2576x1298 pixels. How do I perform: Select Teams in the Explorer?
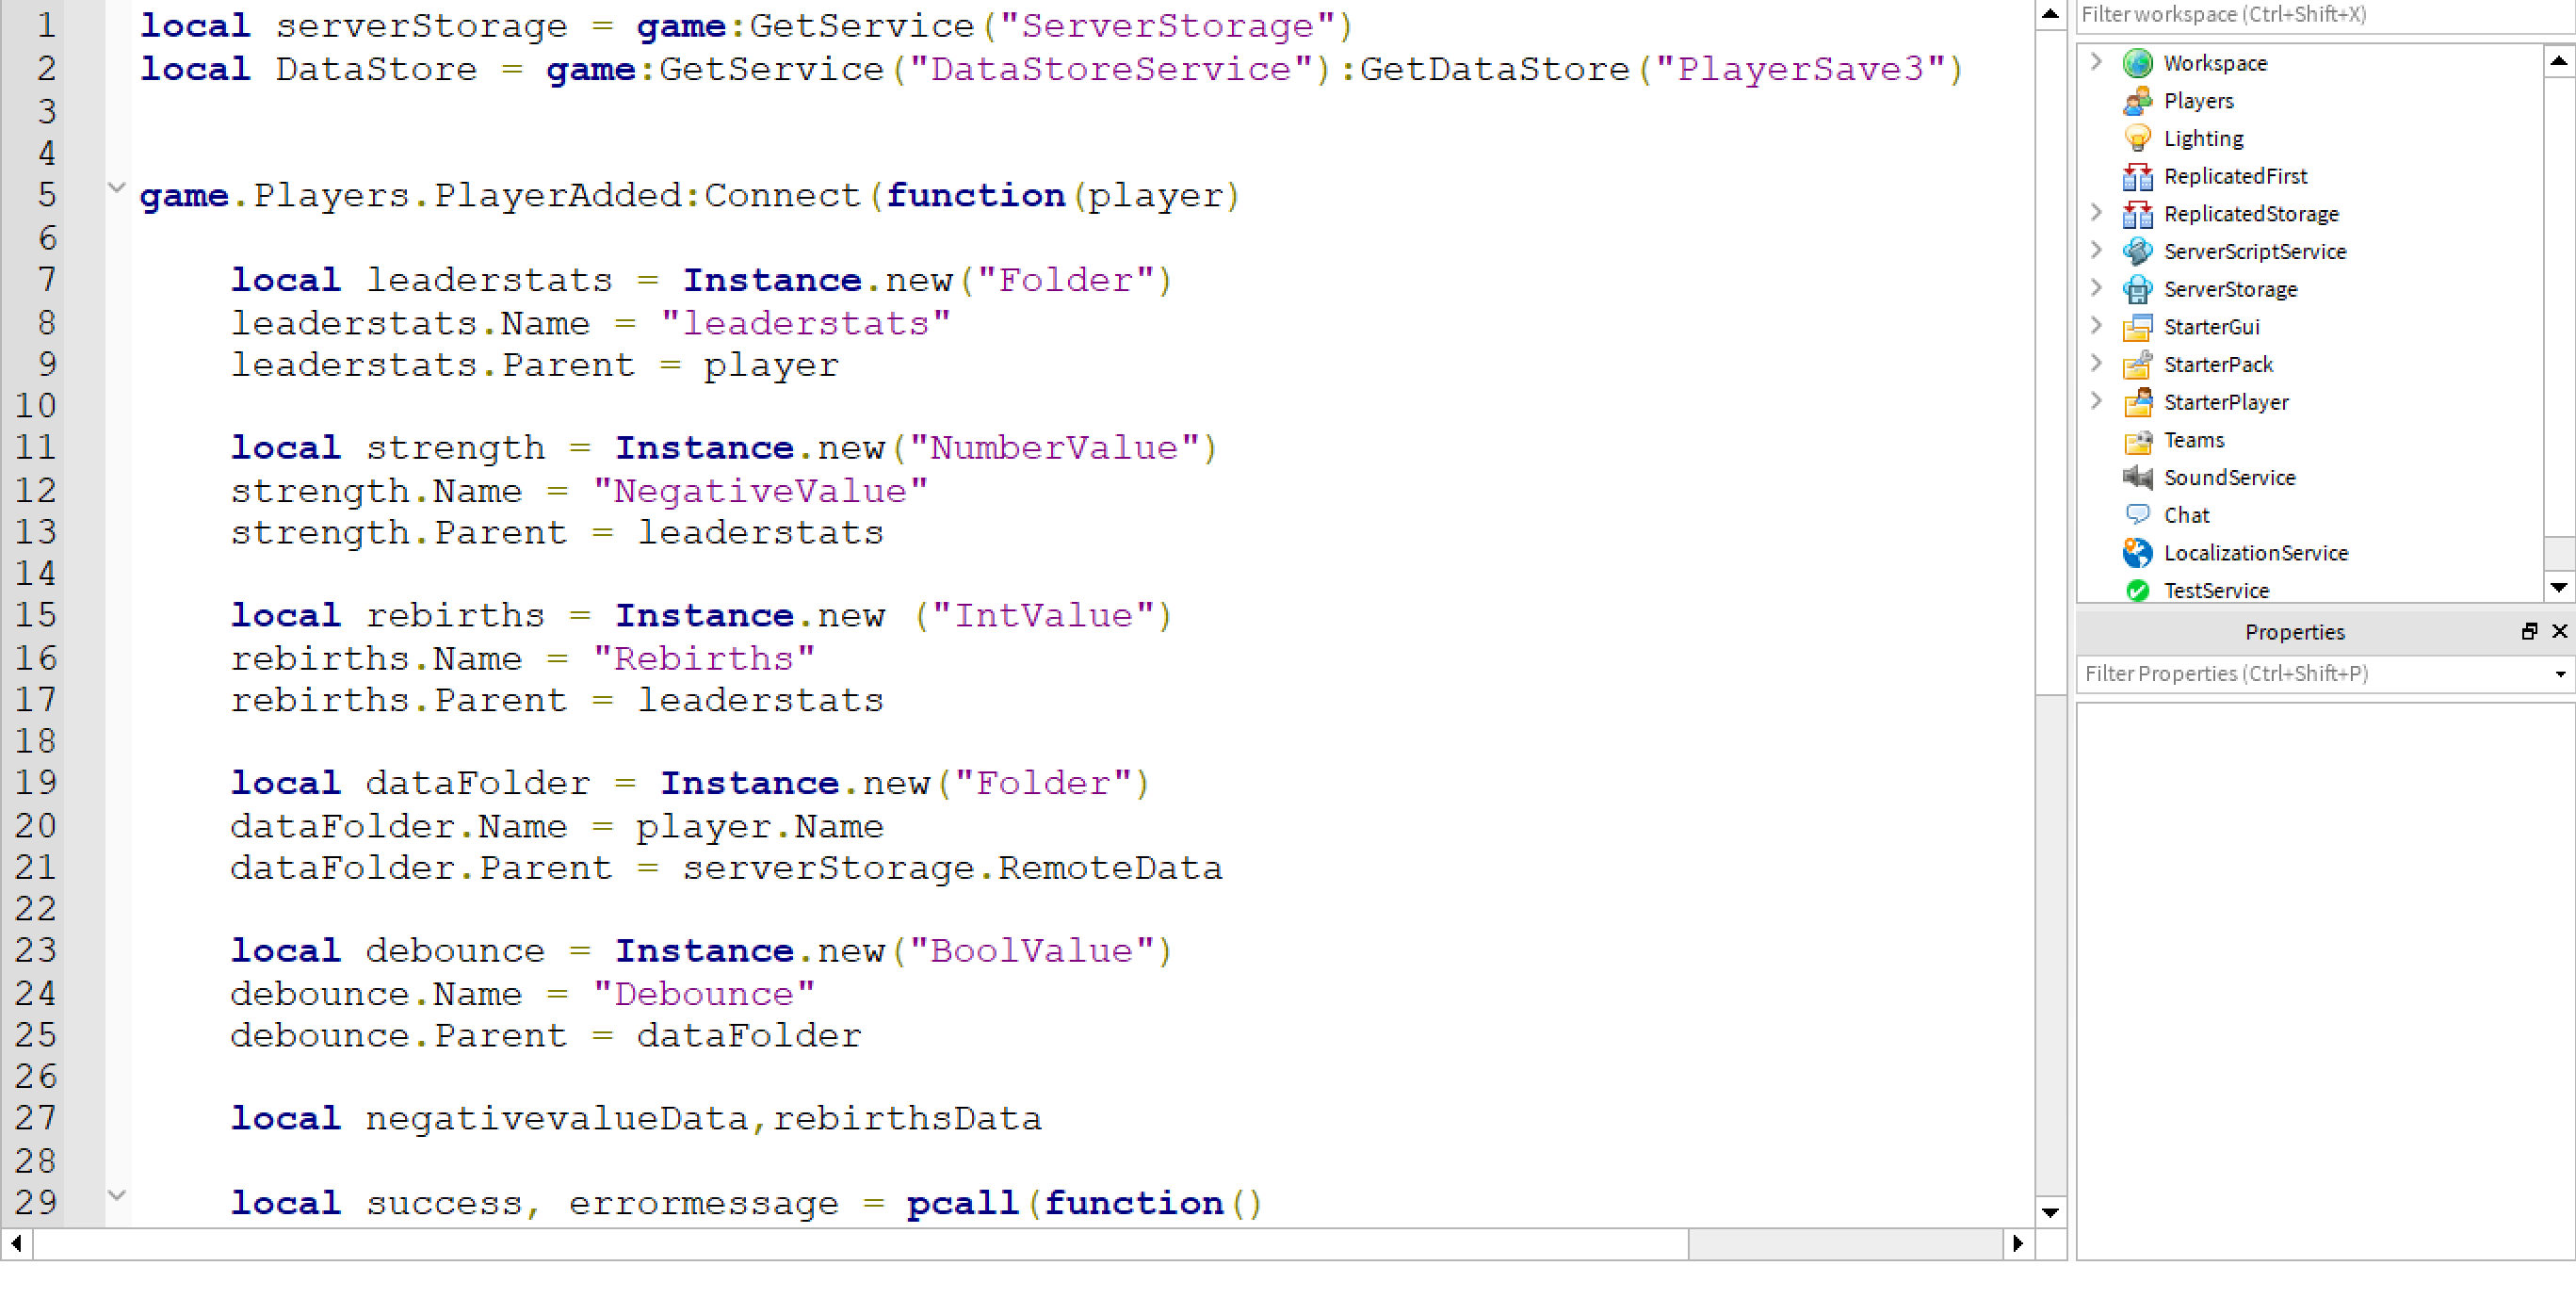tap(2194, 440)
